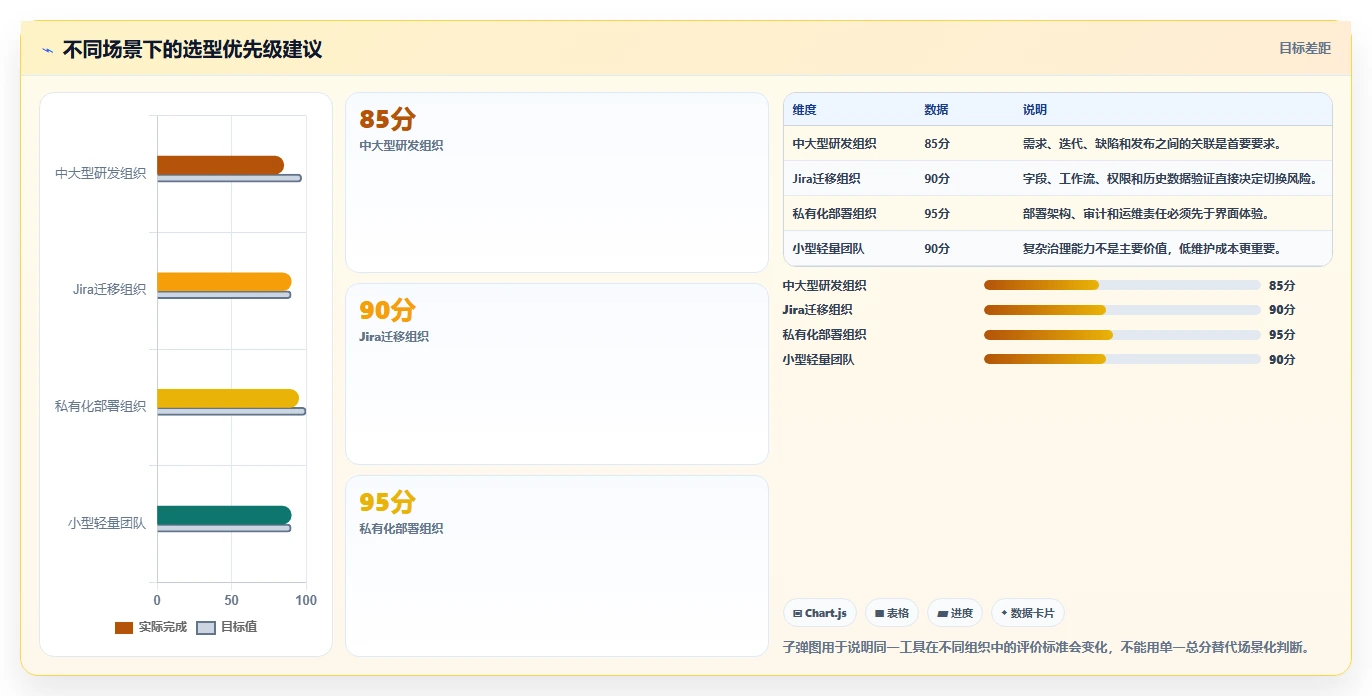The image size is (1372, 696).
Task: Click the 小型轻量团队 chart axis label
Action: [x=107, y=523]
